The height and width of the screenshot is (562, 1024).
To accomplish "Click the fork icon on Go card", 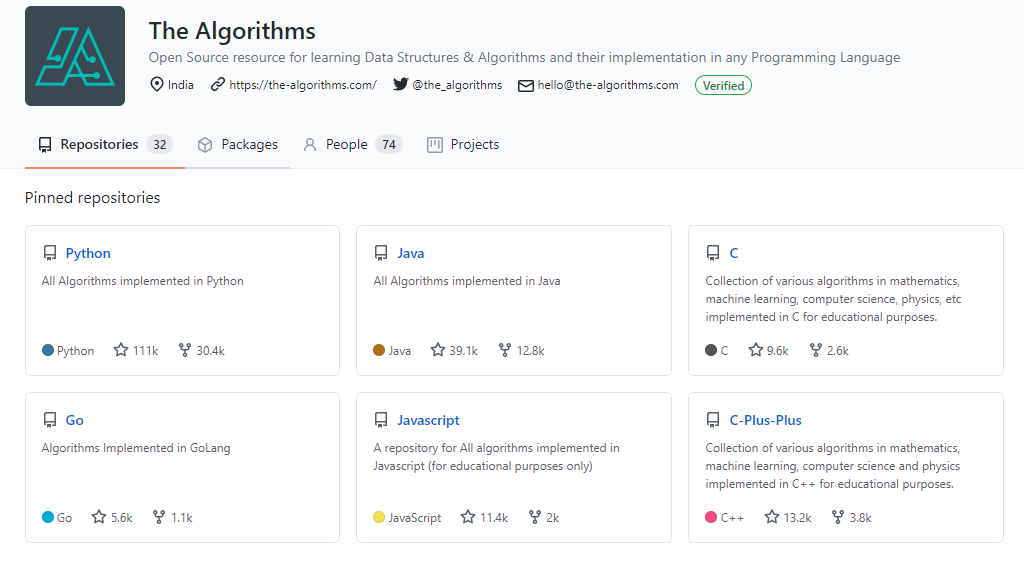I will click(159, 518).
